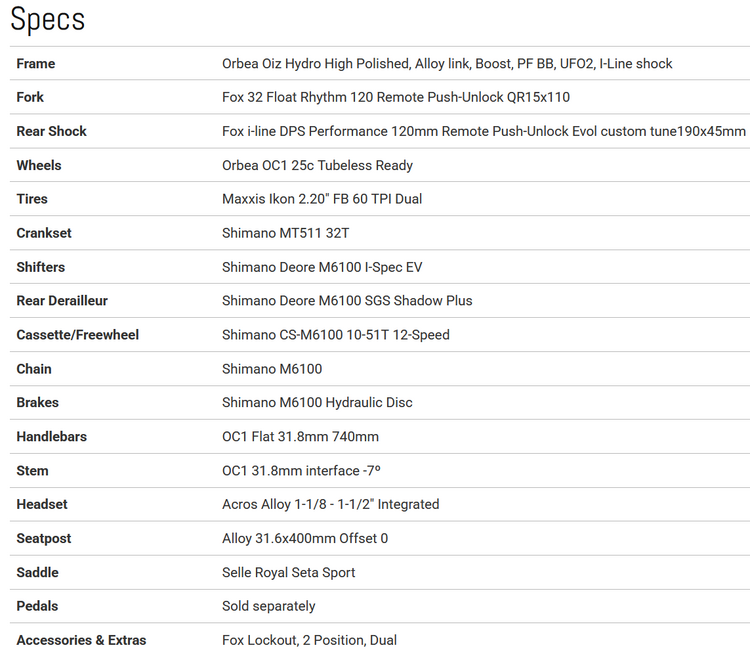Click the Cassette/Freewheel label
Screen dimensions: 750x656
tap(78, 334)
